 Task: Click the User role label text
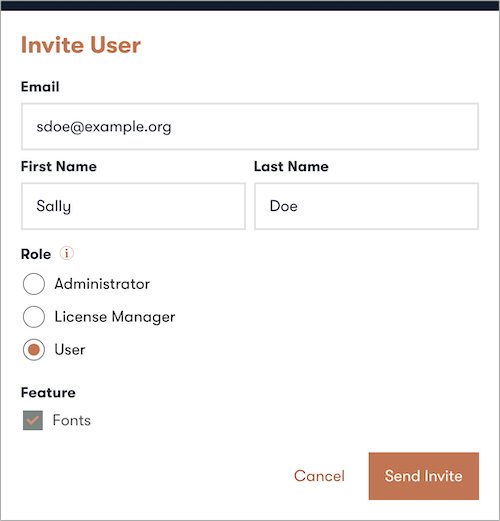click(x=70, y=350)
